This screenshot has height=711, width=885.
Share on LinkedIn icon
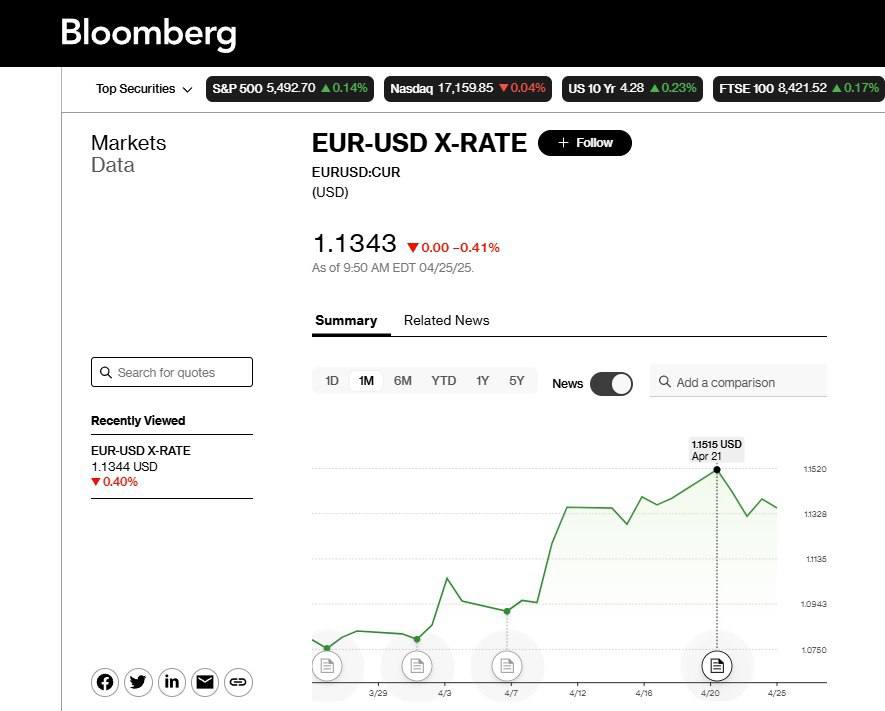tap(172, 682)
